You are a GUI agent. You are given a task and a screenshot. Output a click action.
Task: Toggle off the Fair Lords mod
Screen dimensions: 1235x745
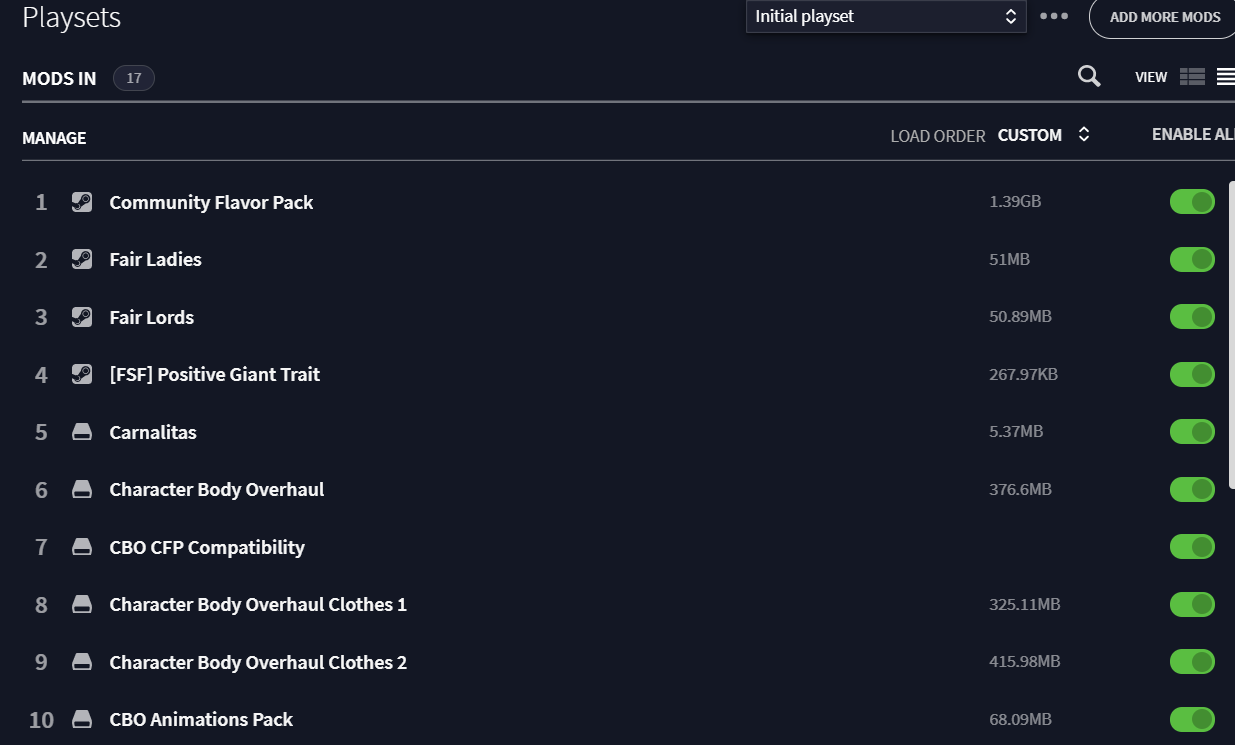[1192, 317]
